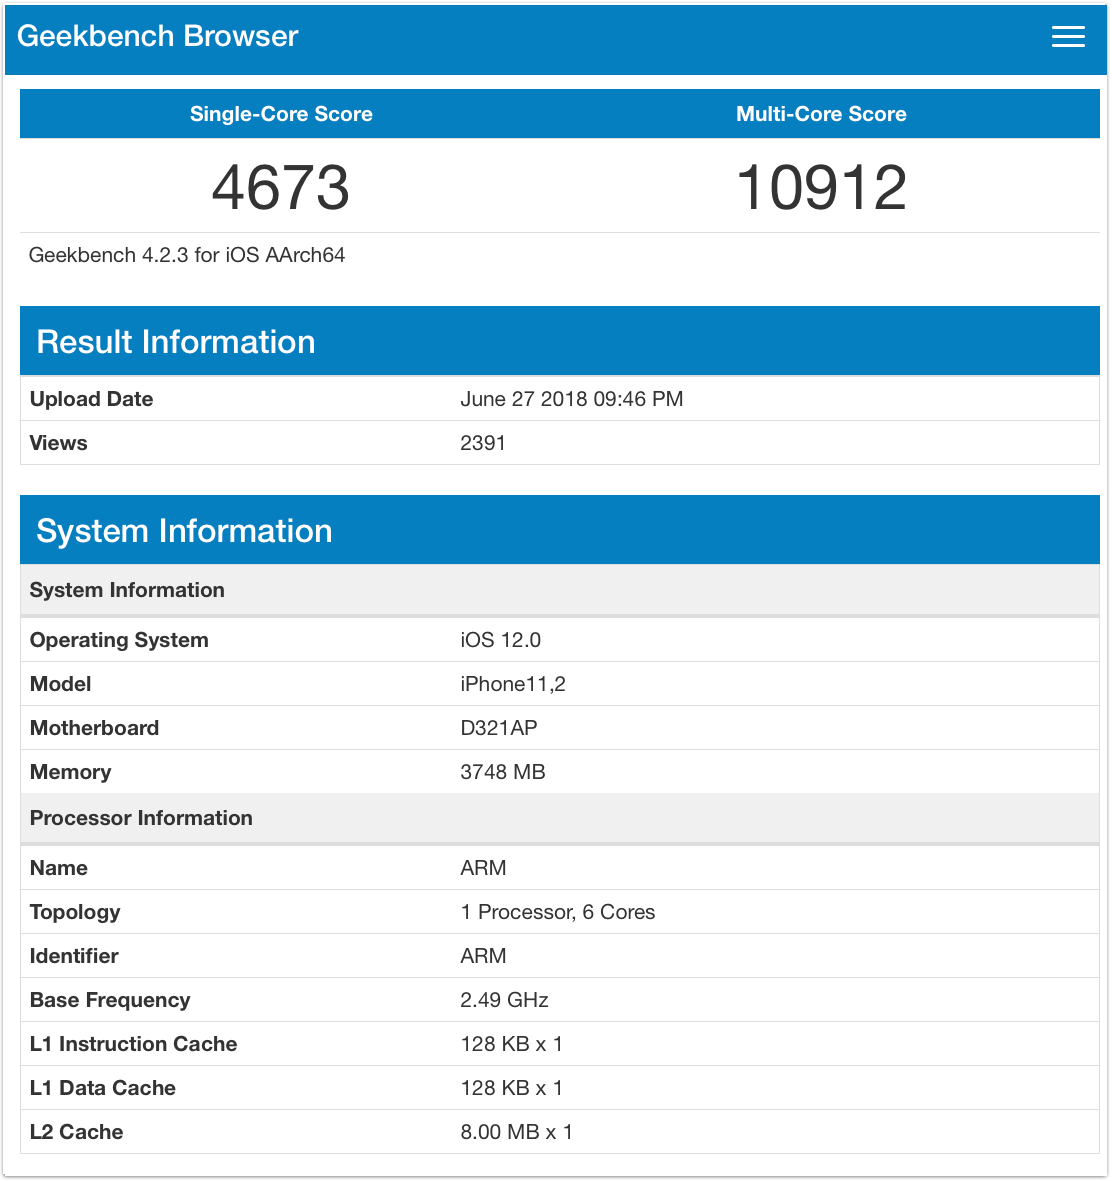Click the Name label in Processor Information
Viewport: 1112px width, 1181px height.
59,868
